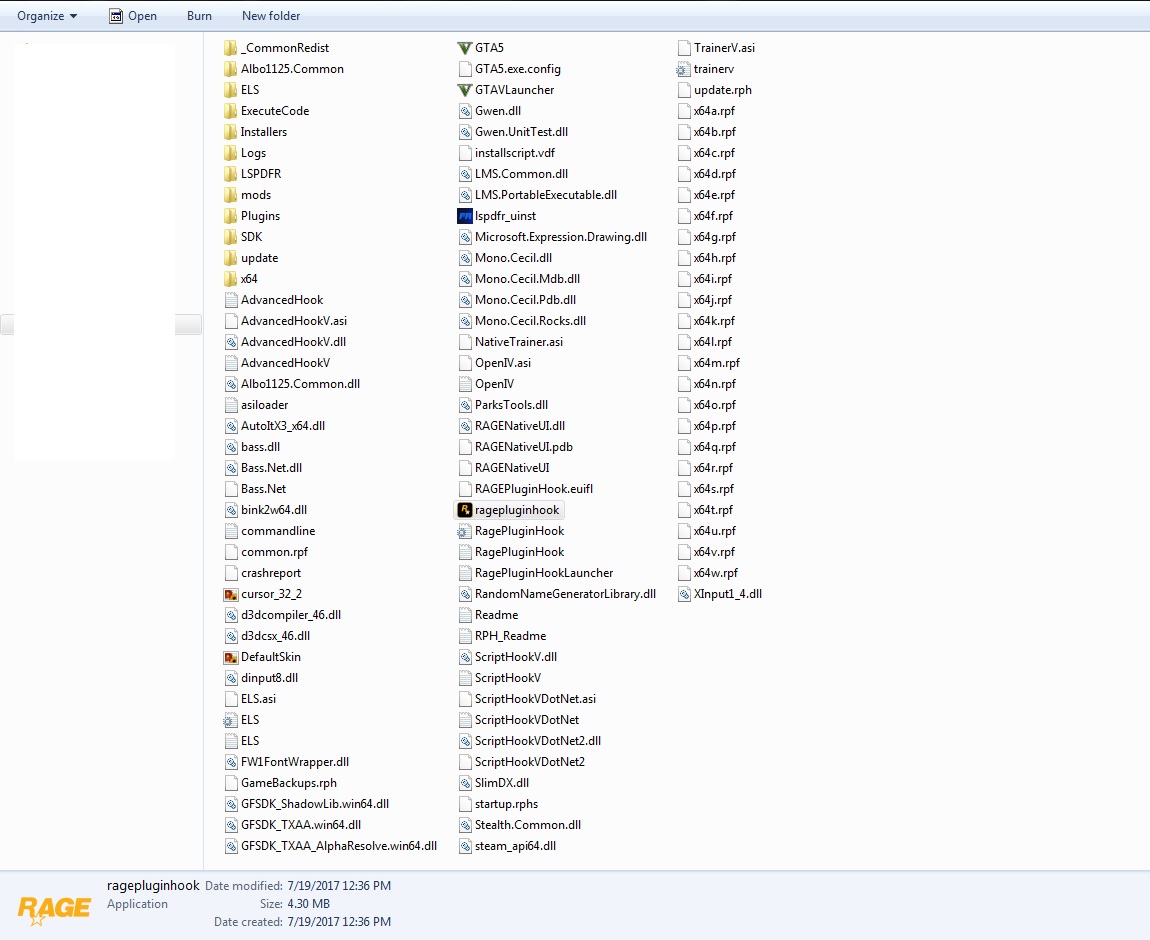1150x940 pixels.
Task: Select the ELS folder icon
Action: coord(230,89)
